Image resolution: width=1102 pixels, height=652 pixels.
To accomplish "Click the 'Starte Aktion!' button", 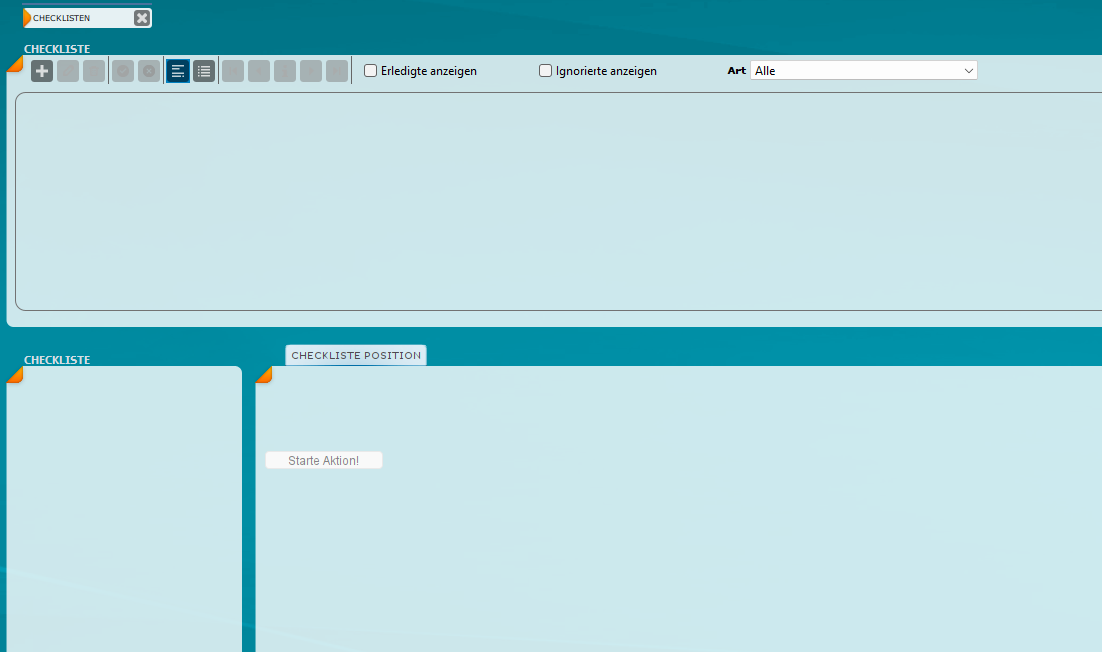I will tap(324, 460).
